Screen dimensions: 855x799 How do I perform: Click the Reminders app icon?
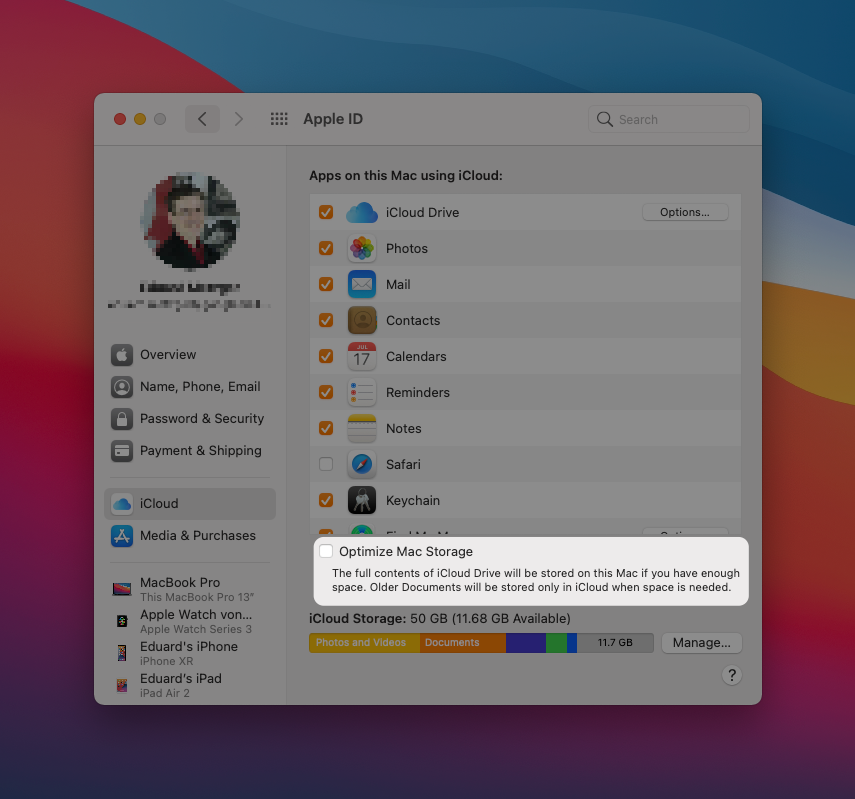click(362, 392)
